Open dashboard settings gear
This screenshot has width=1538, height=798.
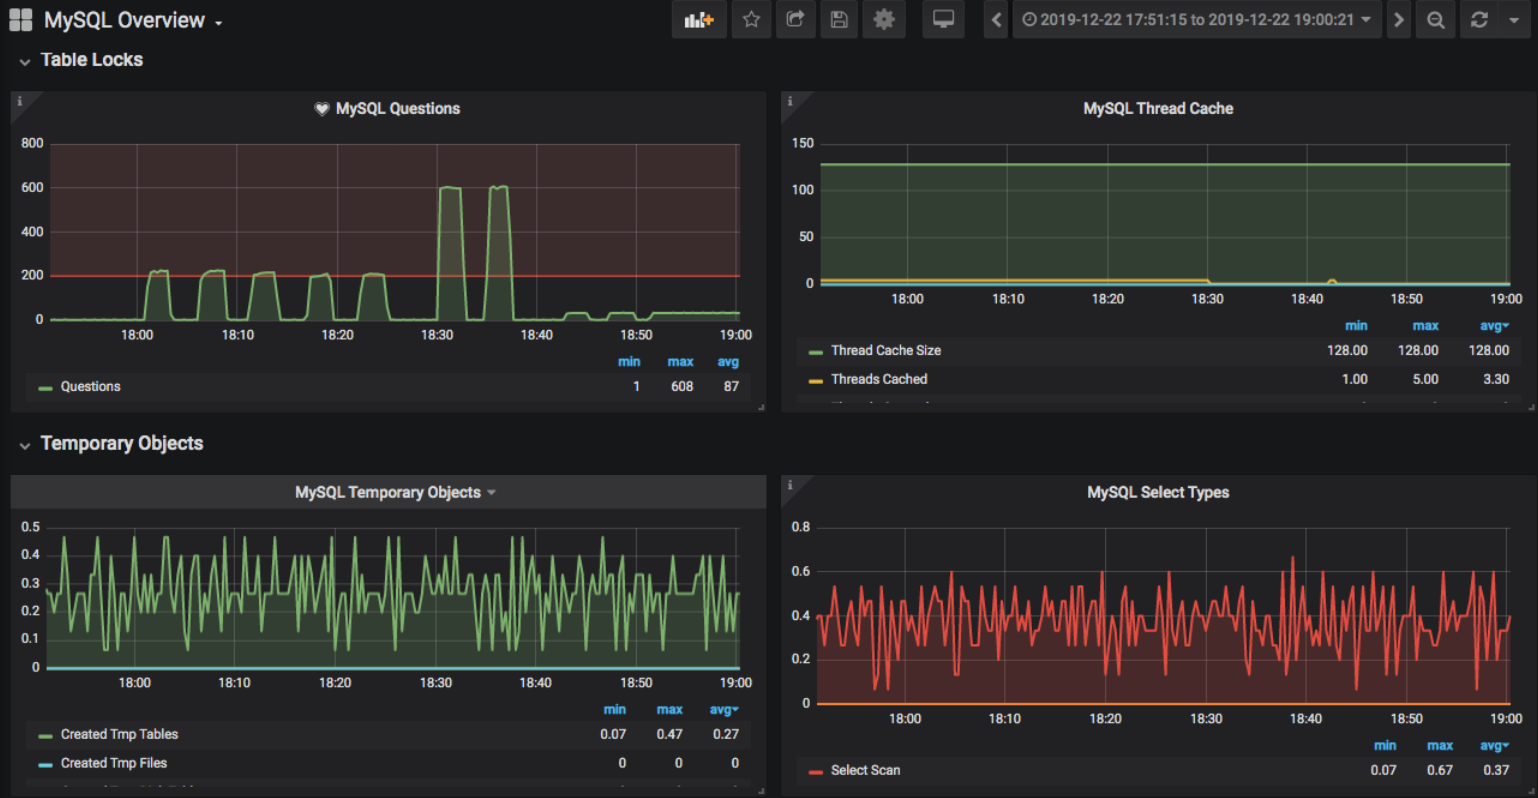click(x=884, y=20)
